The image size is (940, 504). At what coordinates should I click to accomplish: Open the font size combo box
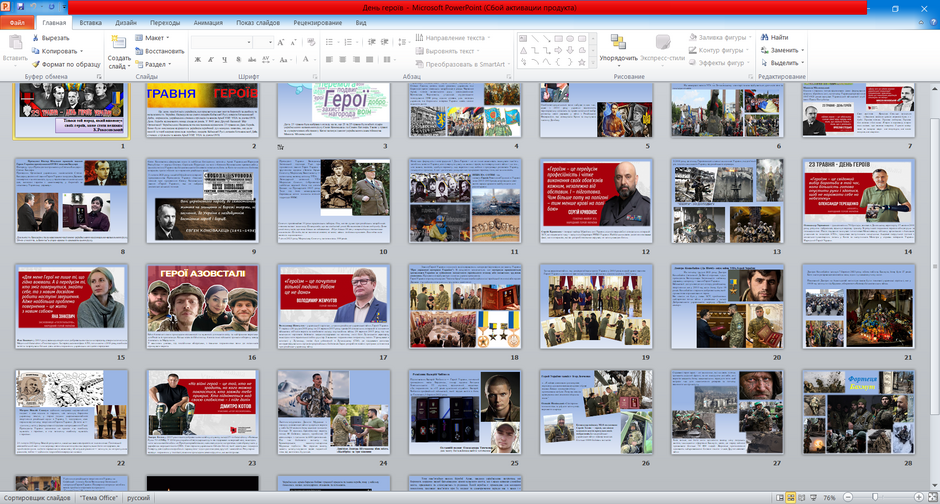tap(263, 42)
